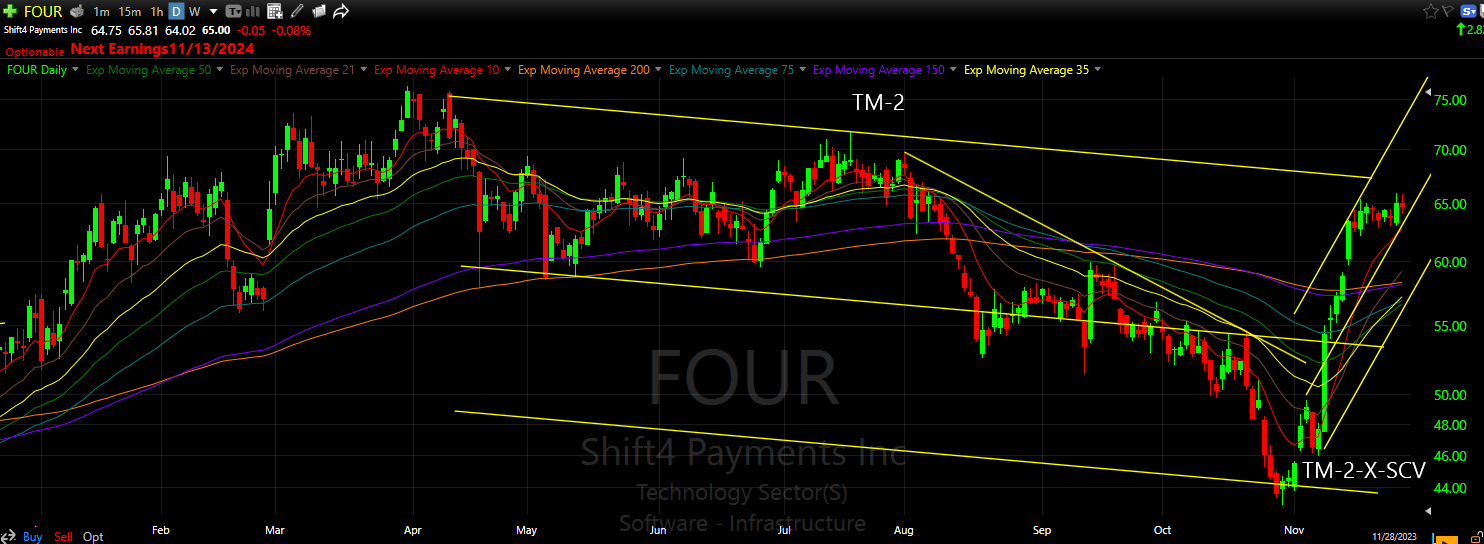
Task: Click the Shift4 Payments Inc company name
Action: 43,30
